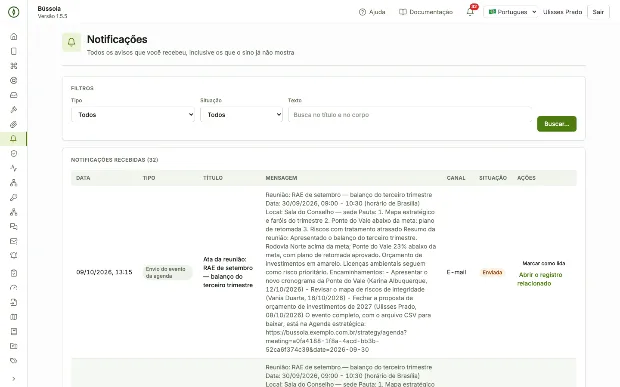Focus the Texto search input field
The image size is (620, 387).
click(x=410, y=115)
